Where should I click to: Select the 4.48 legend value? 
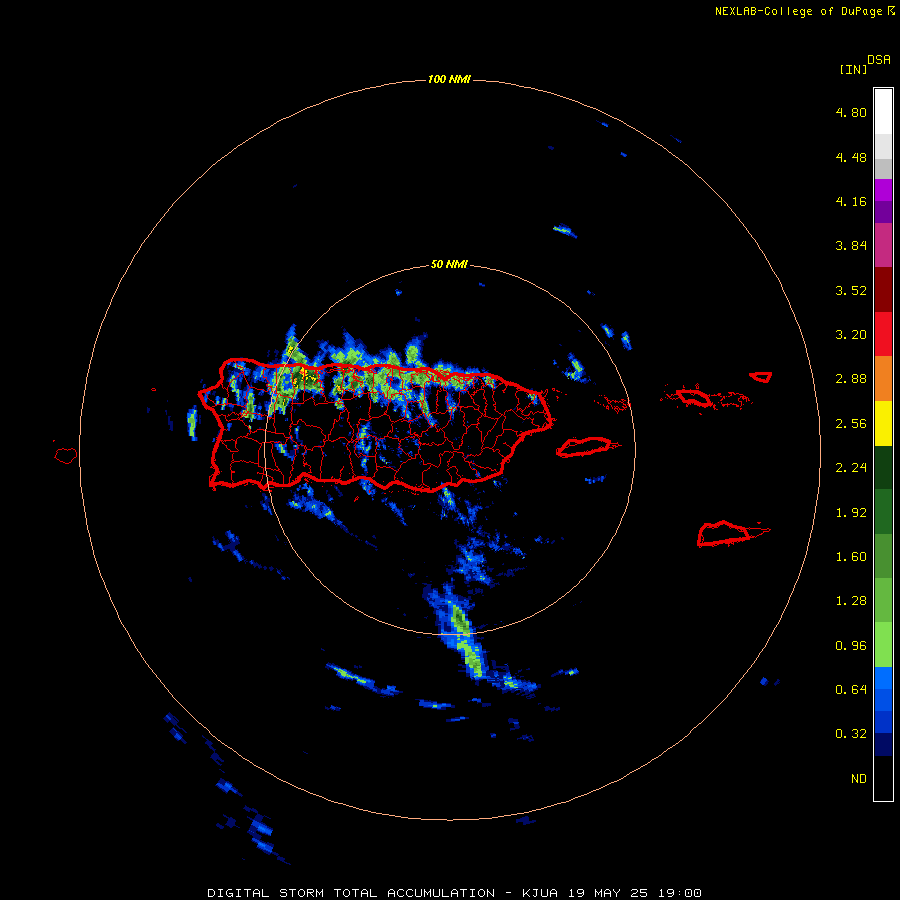click(851, 157)
